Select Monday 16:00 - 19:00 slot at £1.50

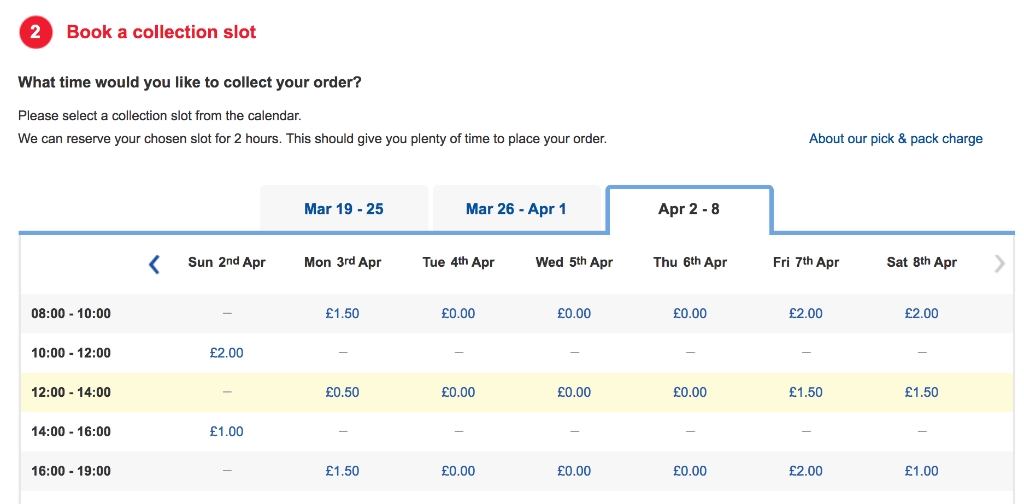click(342, 471)
